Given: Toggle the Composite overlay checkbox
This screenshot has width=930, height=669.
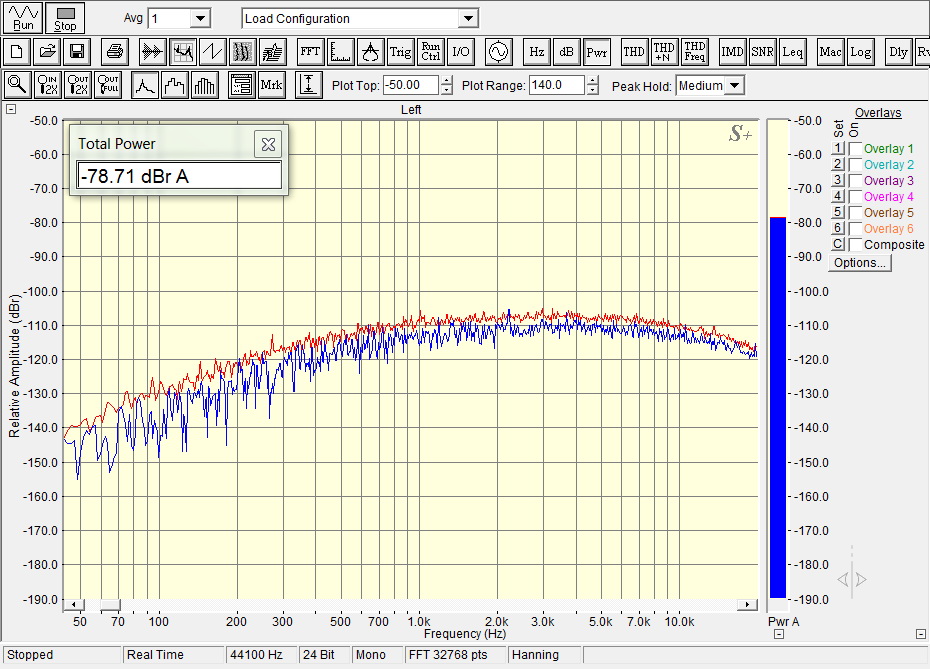Looking at the screenshot, I should pyautogui.click(x=855, y=245).
